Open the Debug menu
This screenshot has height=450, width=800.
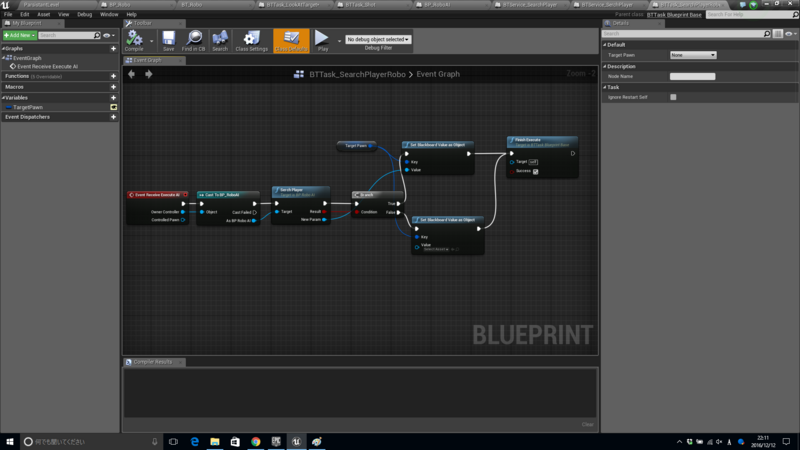click(84, 14)
